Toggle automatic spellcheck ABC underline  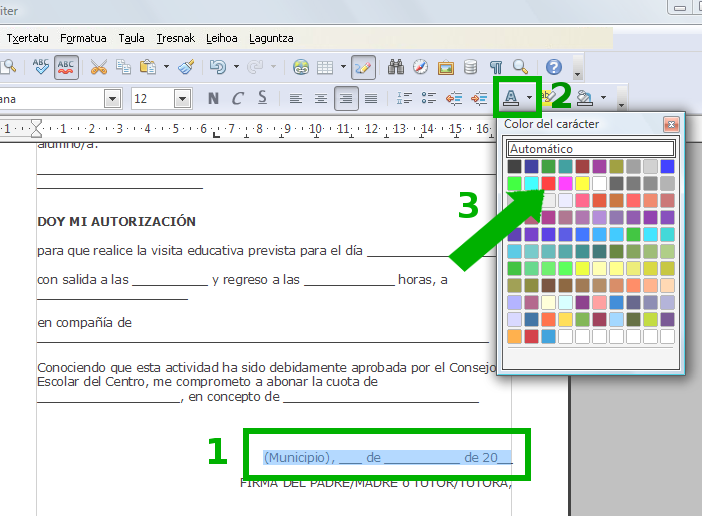(66, 68)
